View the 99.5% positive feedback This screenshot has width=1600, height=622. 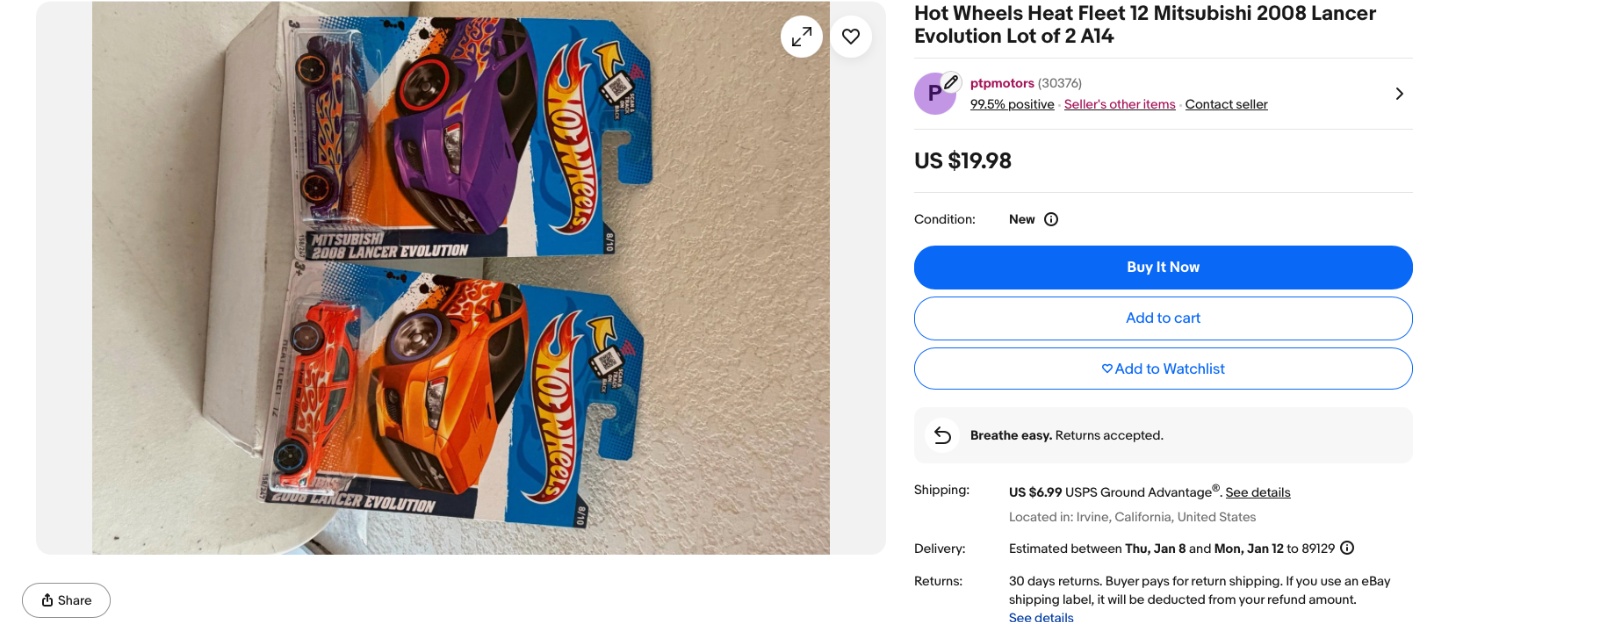(1012, 105)
